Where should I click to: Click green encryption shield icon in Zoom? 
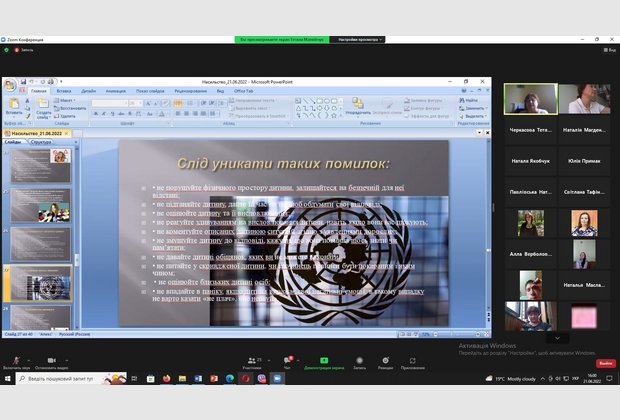click(x=6, y=50)
